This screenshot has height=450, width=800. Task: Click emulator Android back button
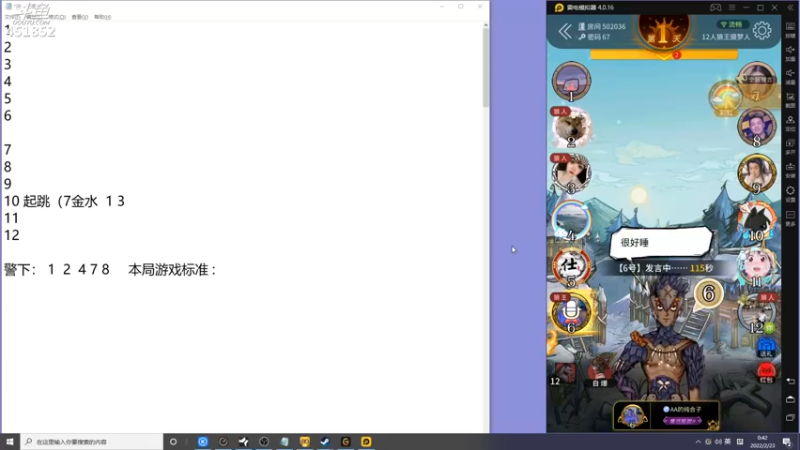coord(790,381)
